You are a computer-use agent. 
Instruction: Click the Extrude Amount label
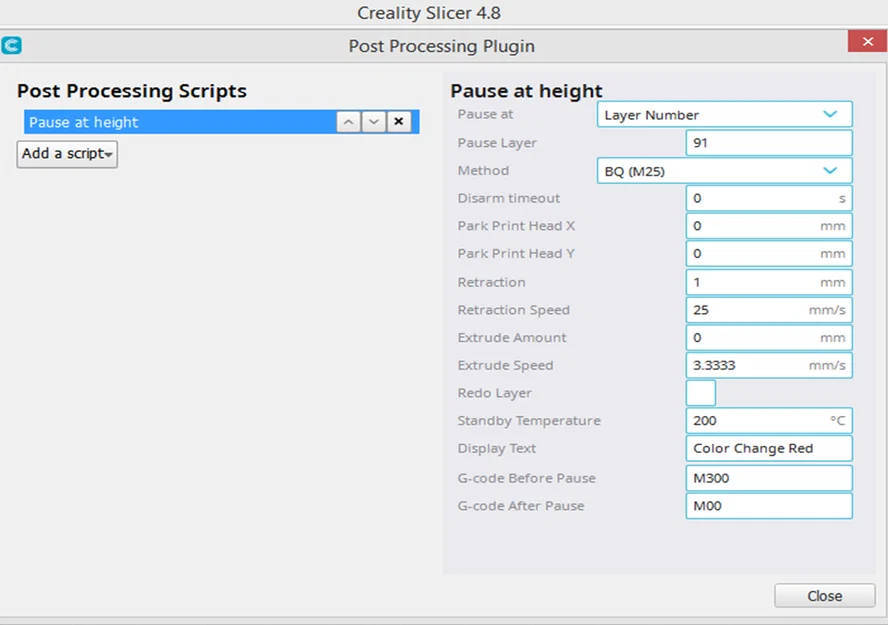(x=511, y=337)
